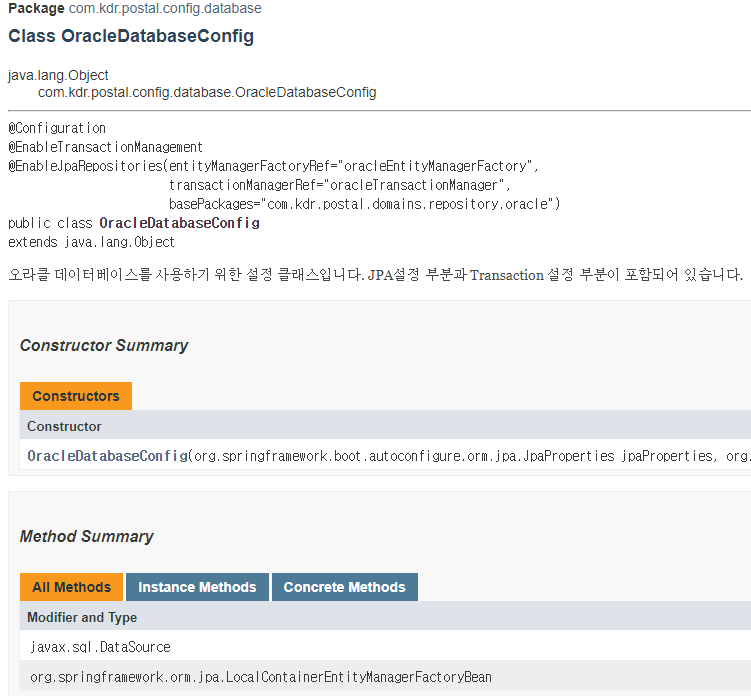Select the Constructors tab
751x696 pixels.
76,396
